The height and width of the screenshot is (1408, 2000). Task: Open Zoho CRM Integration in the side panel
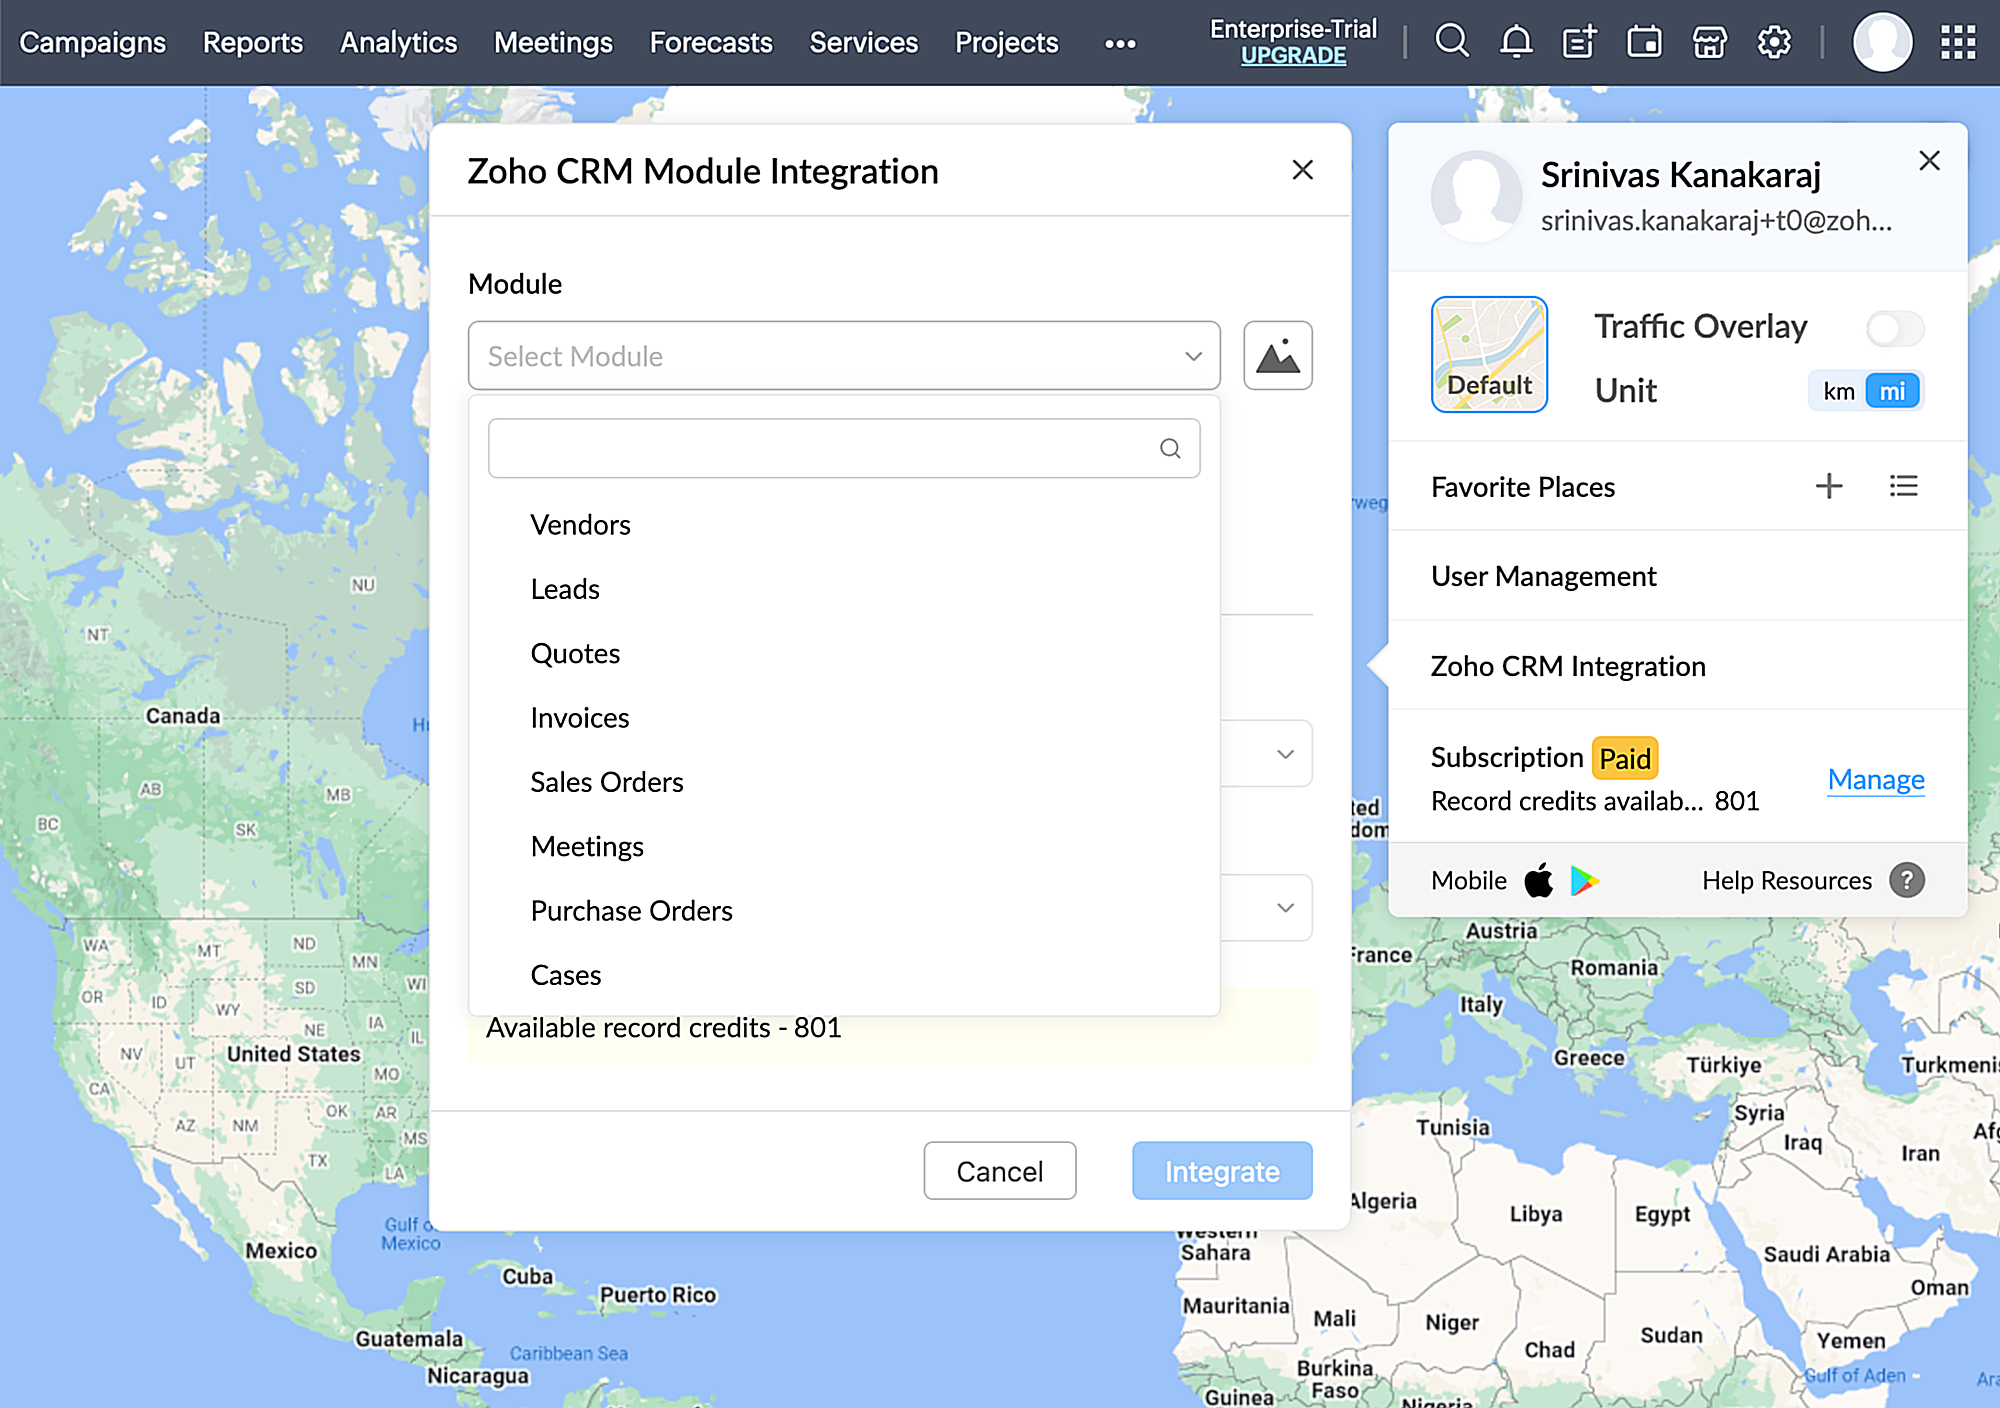(x=1568, y=666)
